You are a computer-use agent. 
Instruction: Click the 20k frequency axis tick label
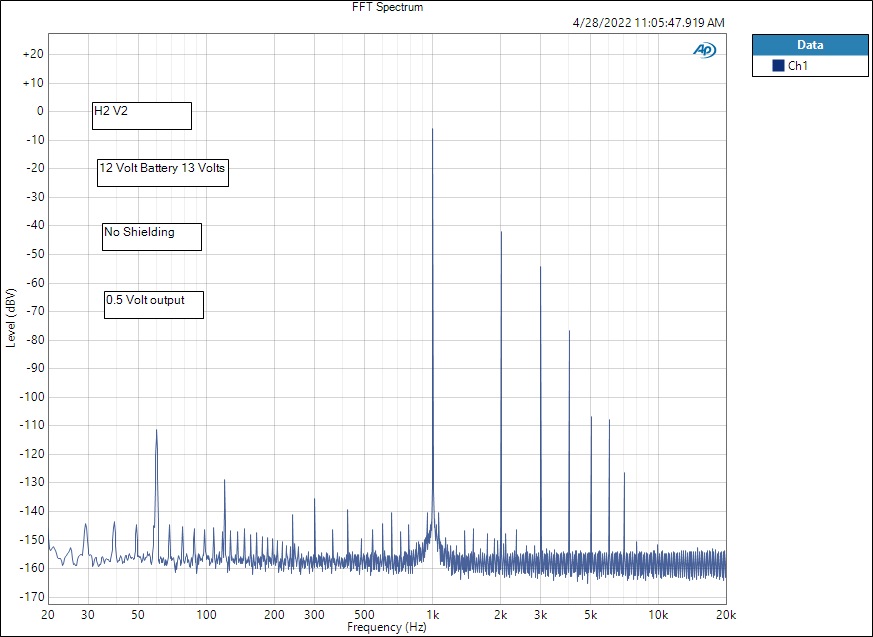[x=726, y=615]
